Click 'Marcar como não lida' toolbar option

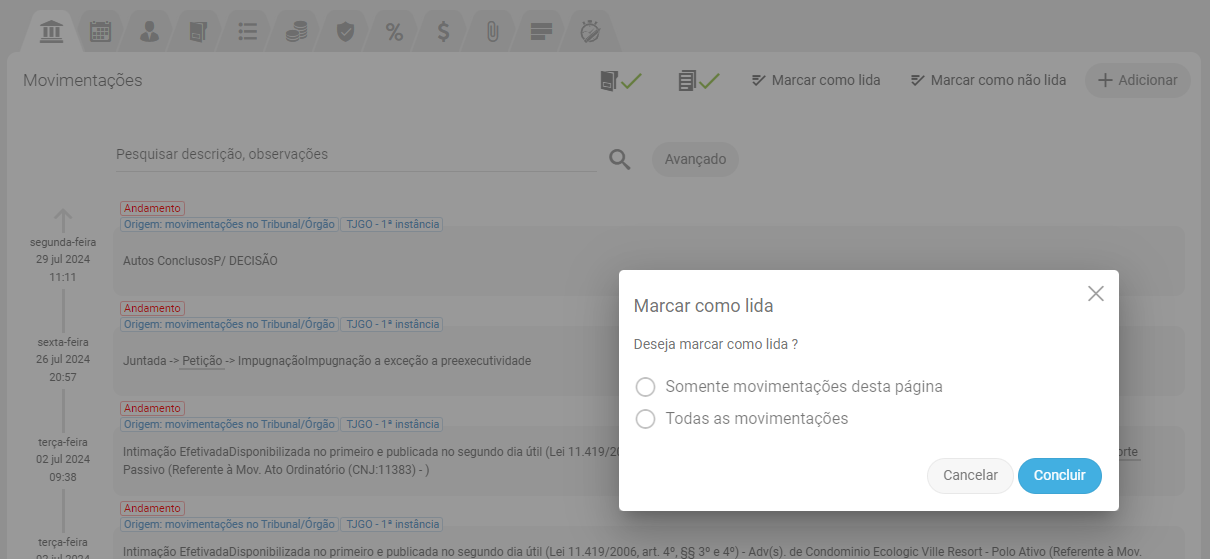click(x=988, y=80)
